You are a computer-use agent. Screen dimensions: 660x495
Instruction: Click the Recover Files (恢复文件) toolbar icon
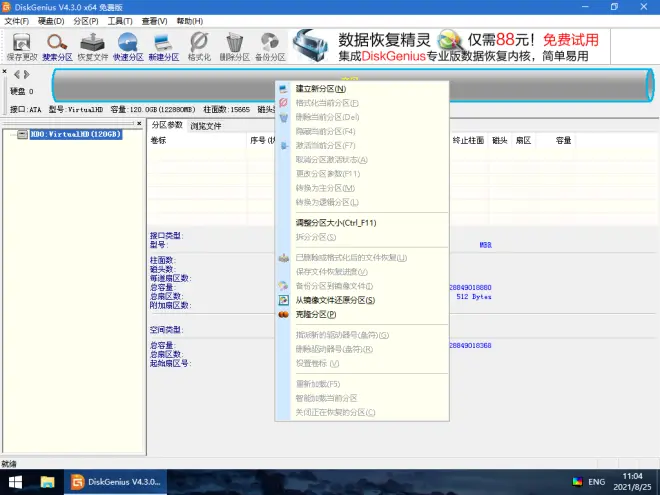pos(93,47)
